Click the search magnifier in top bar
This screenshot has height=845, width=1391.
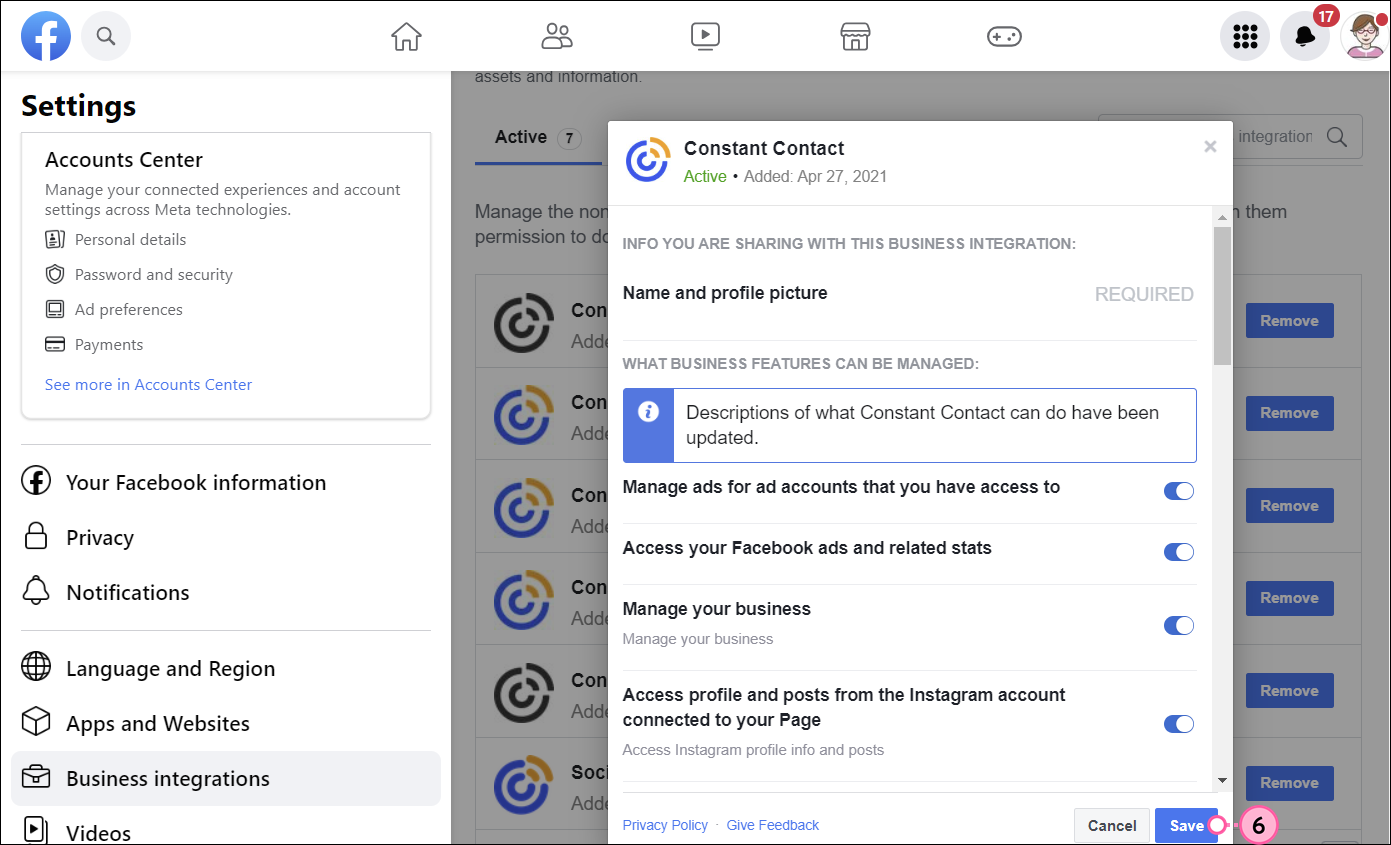(x=106, y=37)
